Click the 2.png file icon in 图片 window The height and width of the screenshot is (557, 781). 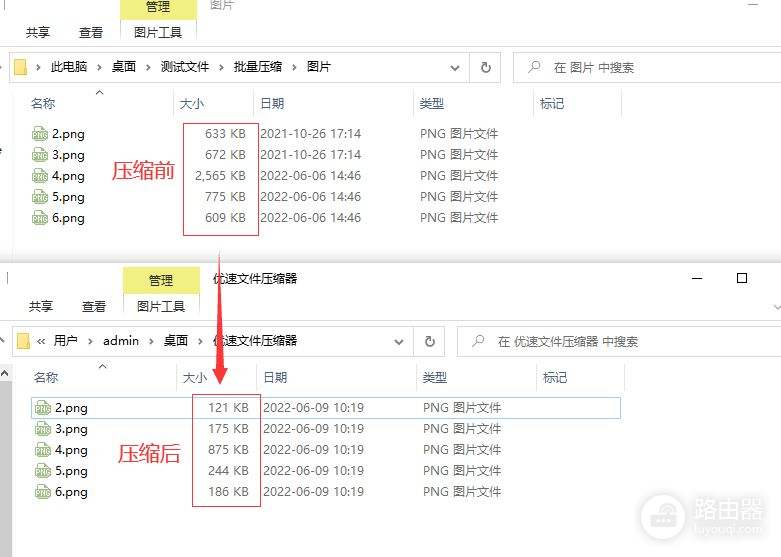40,134
